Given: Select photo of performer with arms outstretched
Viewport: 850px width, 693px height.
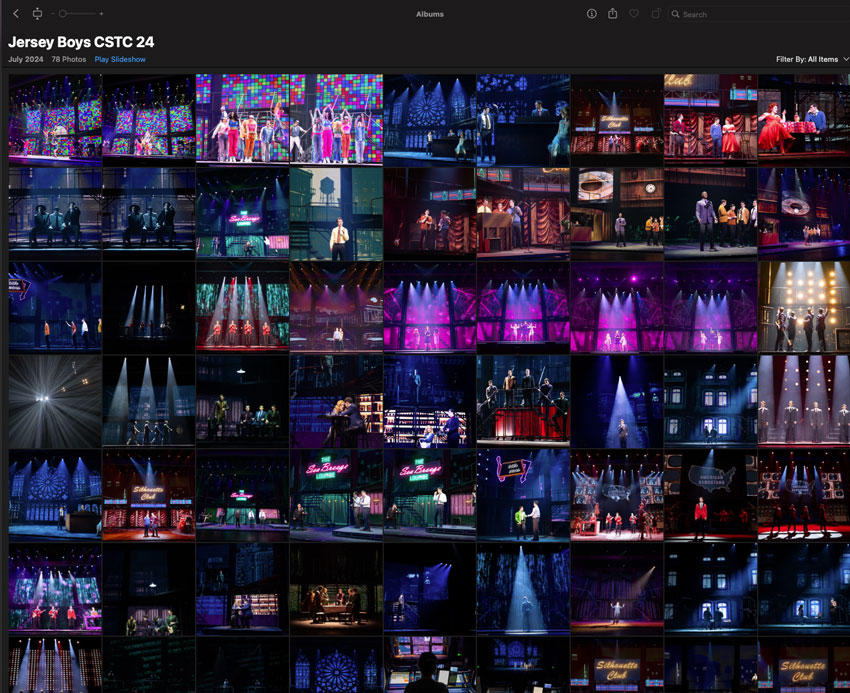Looking at the screenshot, I should (x=617, y=589).
